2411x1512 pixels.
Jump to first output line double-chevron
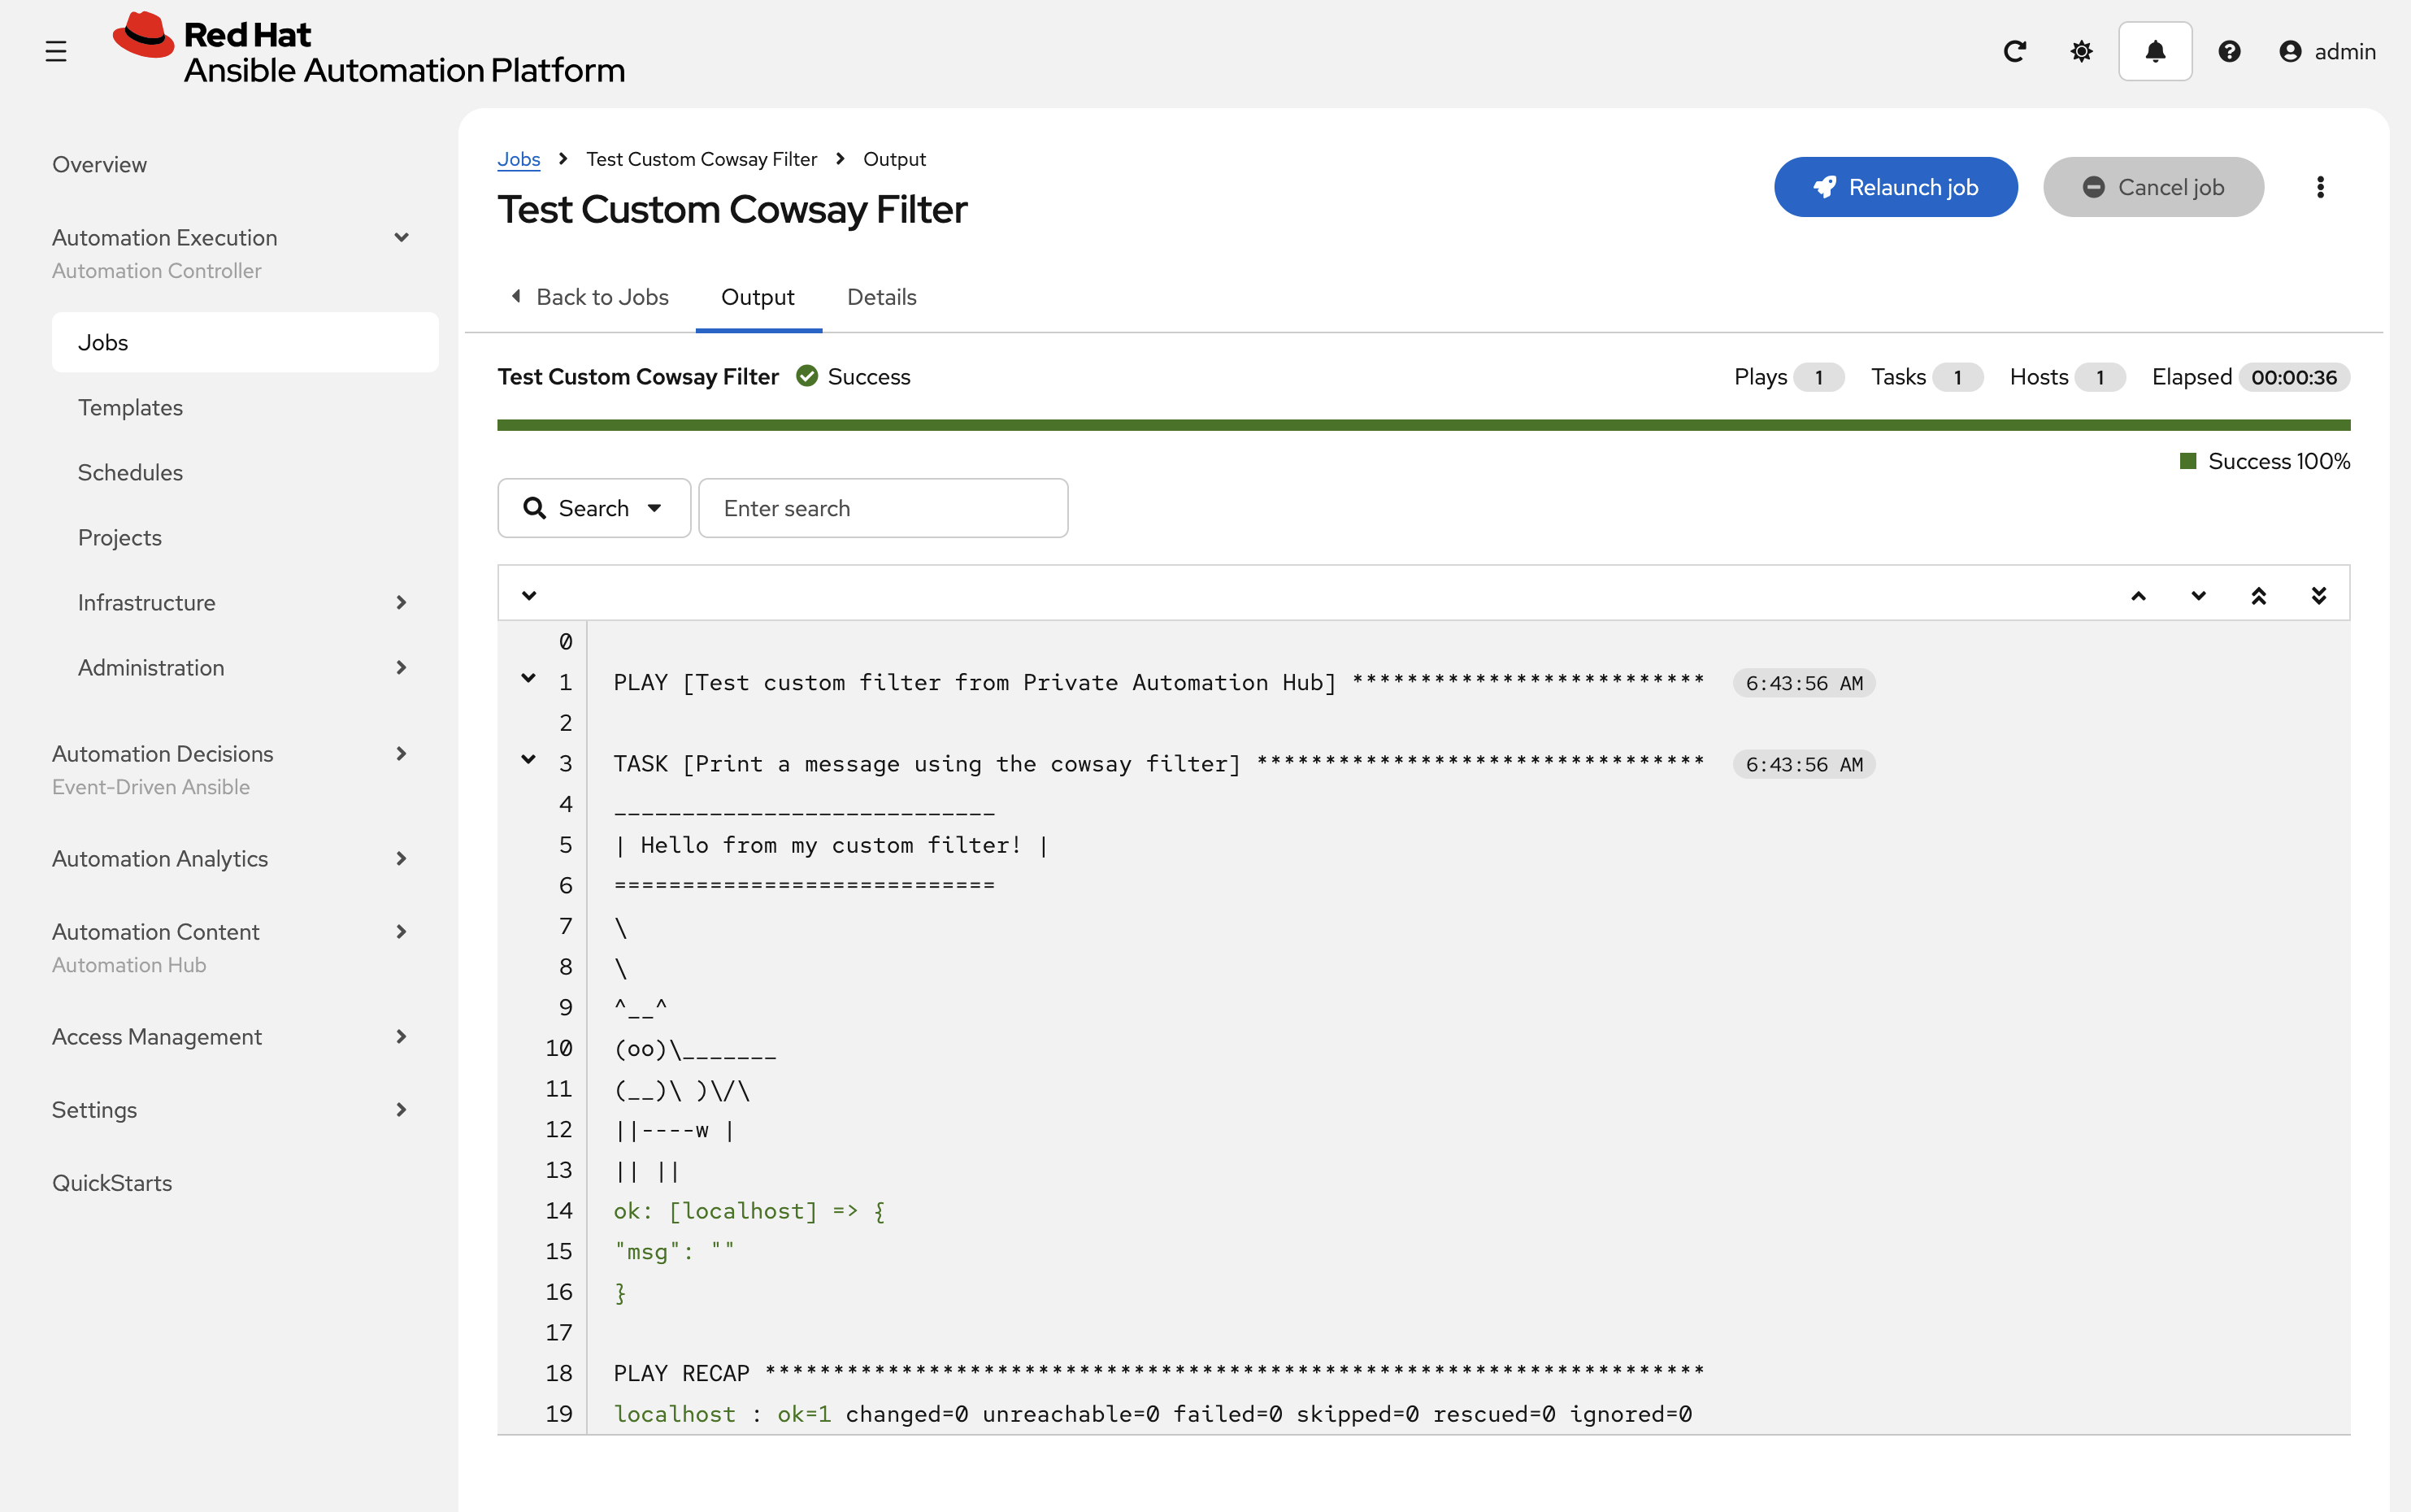[2258, 596]
